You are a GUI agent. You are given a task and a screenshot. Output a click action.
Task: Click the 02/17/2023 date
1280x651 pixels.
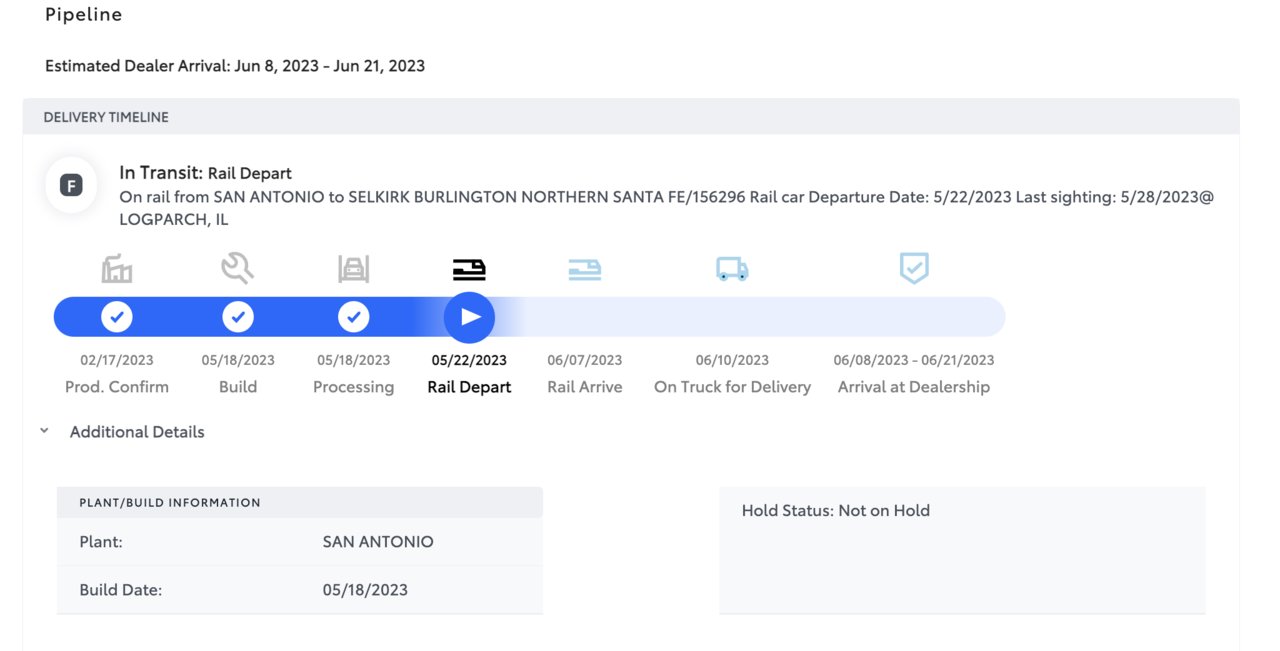[x=117, y=360]
